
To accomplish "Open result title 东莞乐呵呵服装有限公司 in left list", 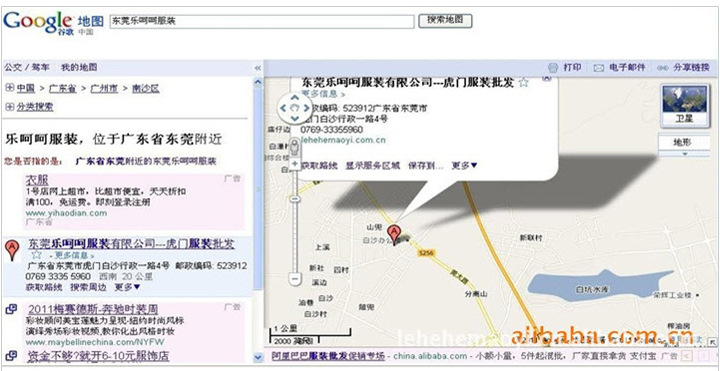I will pyautogui.click(x=131, y=243).
